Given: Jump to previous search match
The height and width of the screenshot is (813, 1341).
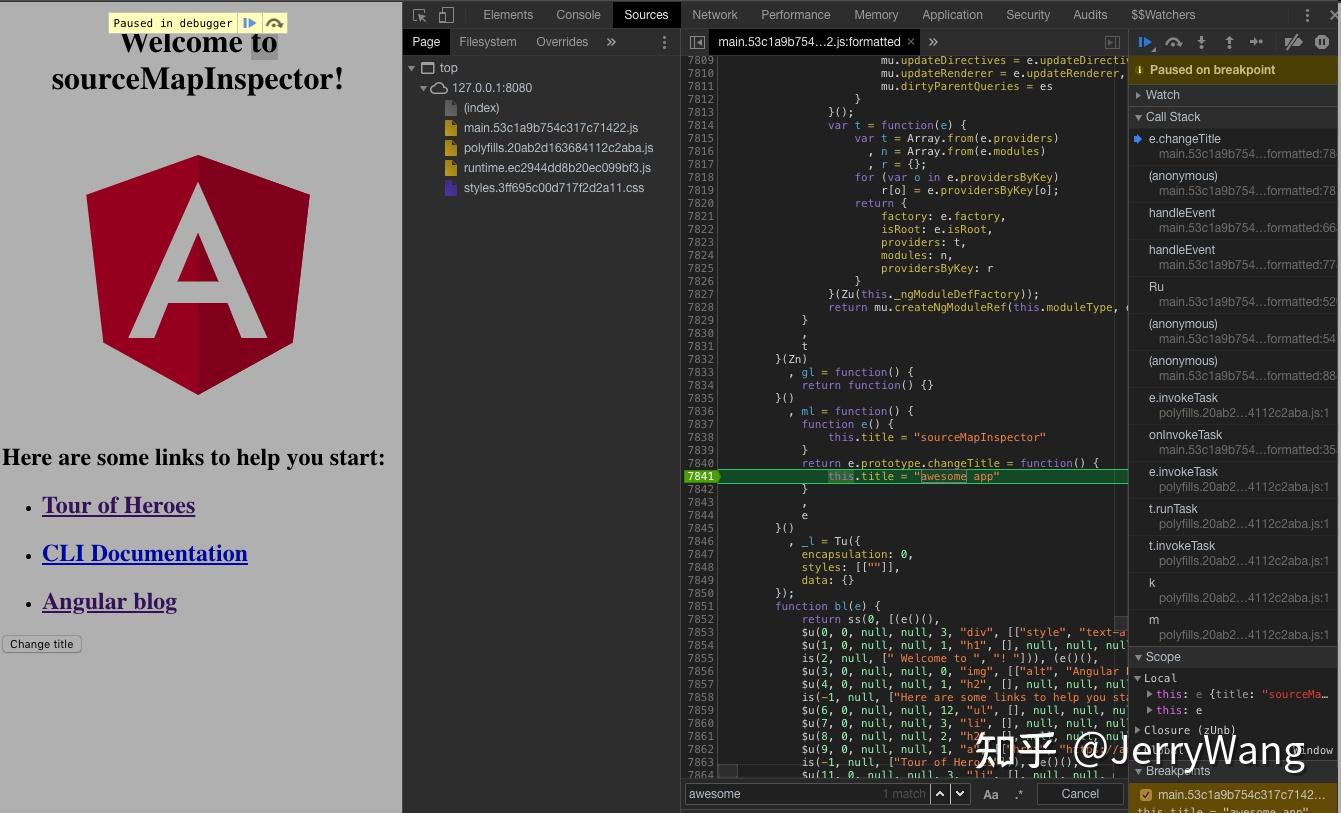Looking at the screenshot, I should (x=939, y=794).
